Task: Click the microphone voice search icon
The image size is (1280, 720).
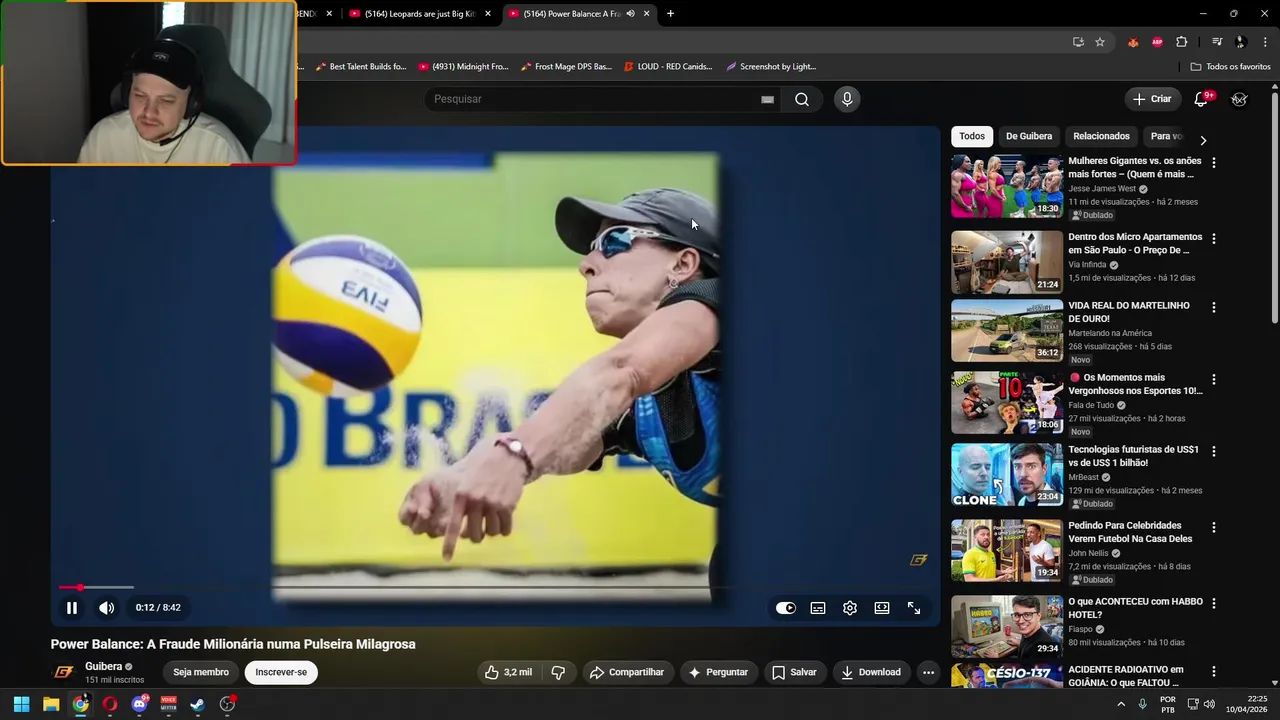Action: [847, 99]
